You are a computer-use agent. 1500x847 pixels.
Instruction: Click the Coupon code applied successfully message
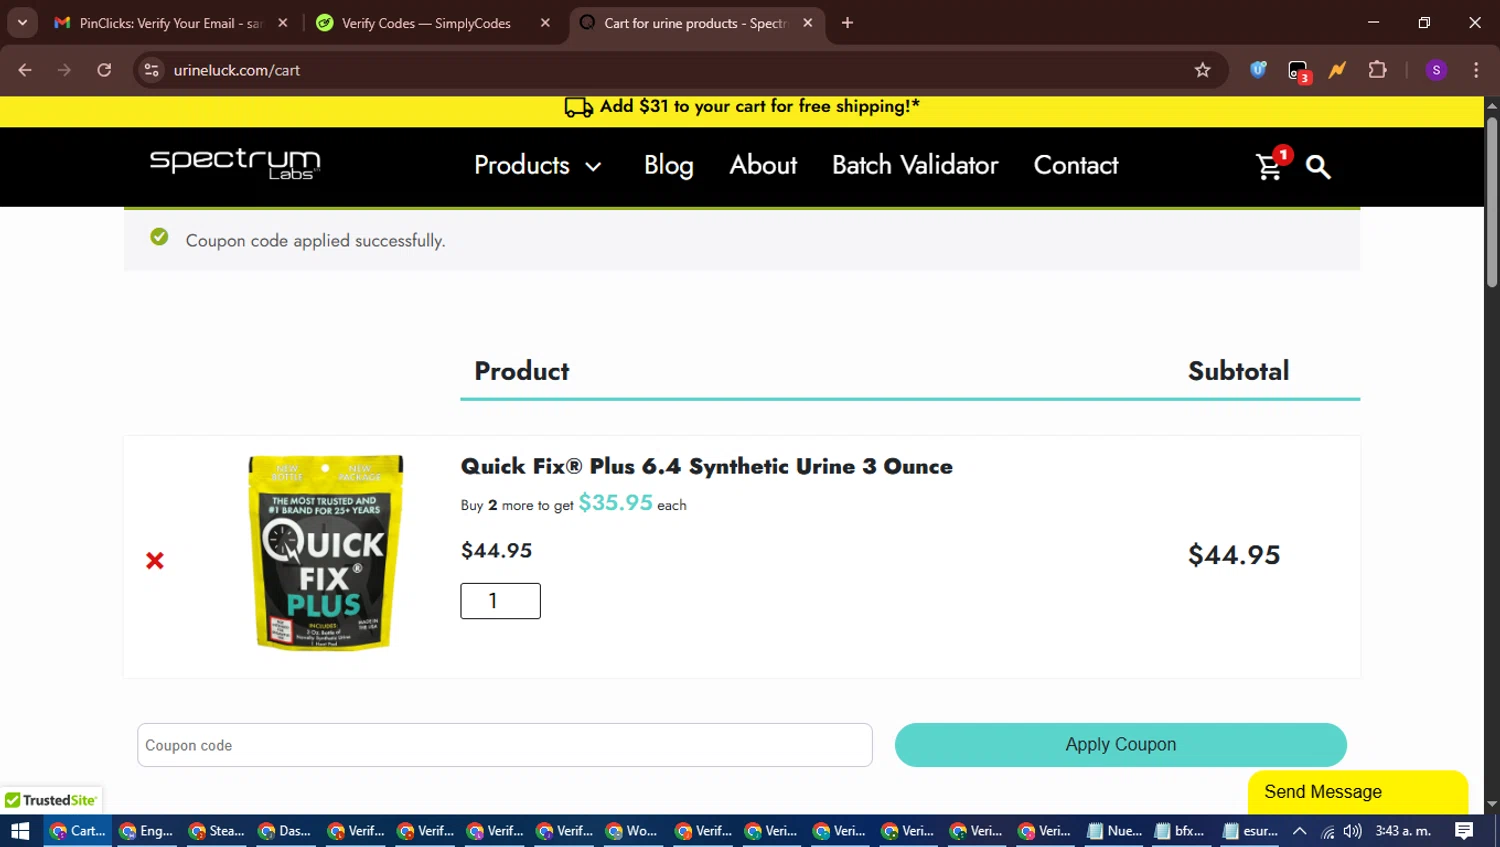pos(315,241)
